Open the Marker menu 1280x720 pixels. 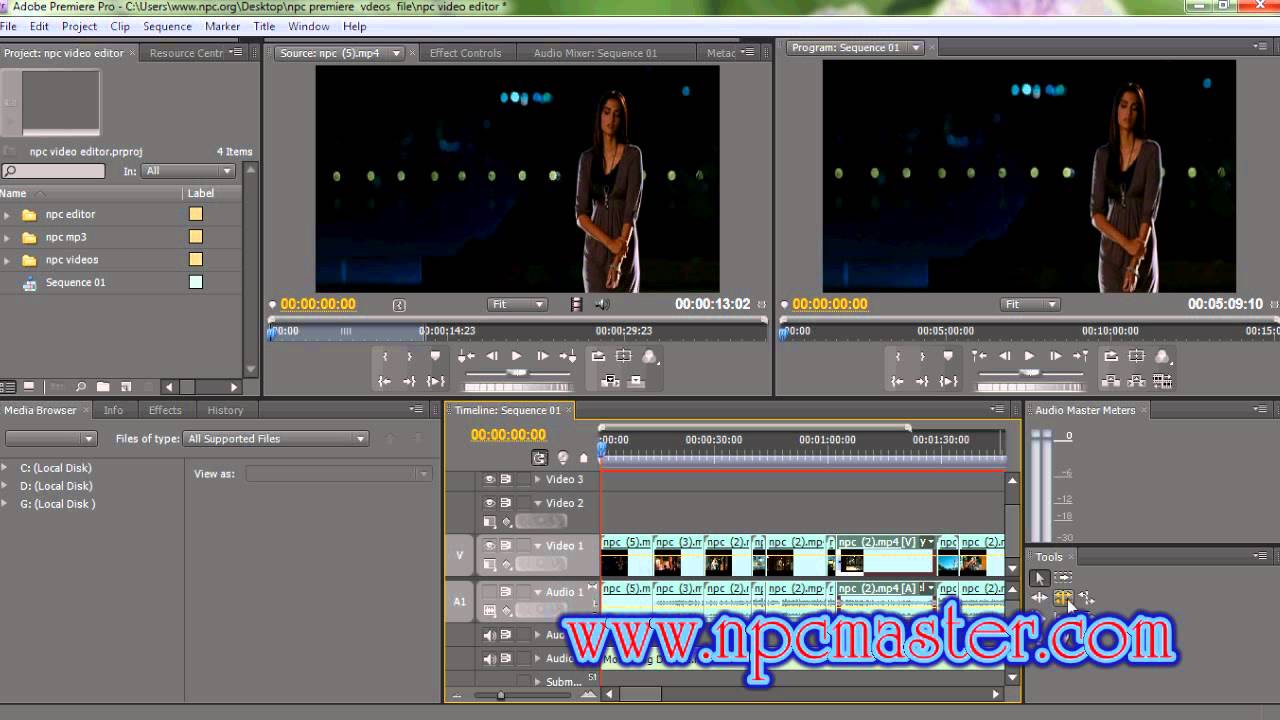pos(222,26)
